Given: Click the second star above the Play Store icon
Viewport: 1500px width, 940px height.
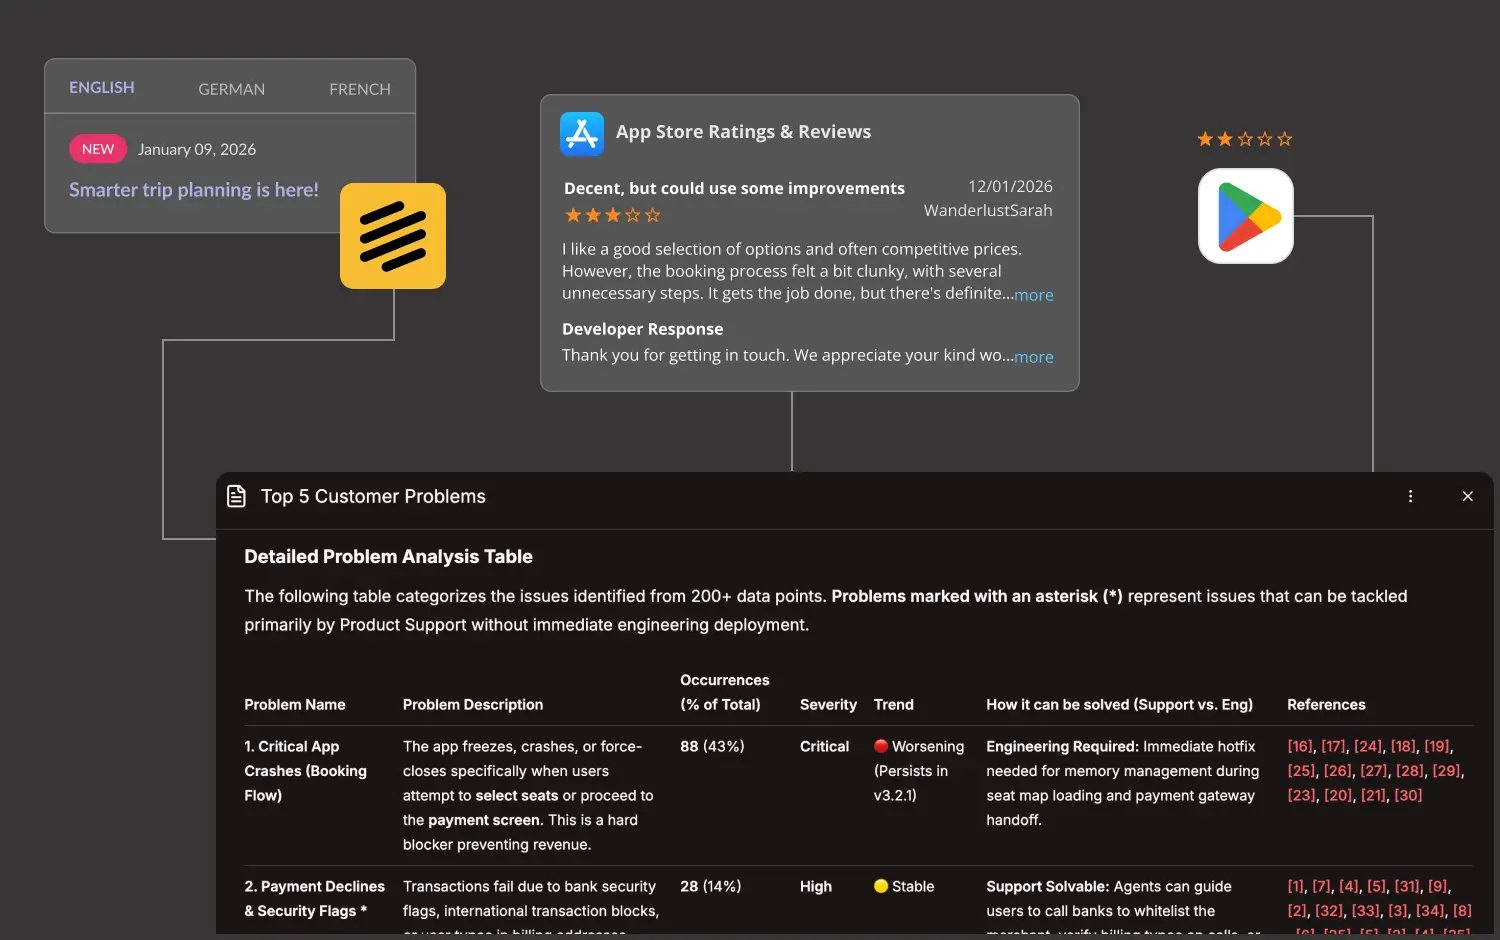Looking at the screenshot, I should [x=1224, y=139].
